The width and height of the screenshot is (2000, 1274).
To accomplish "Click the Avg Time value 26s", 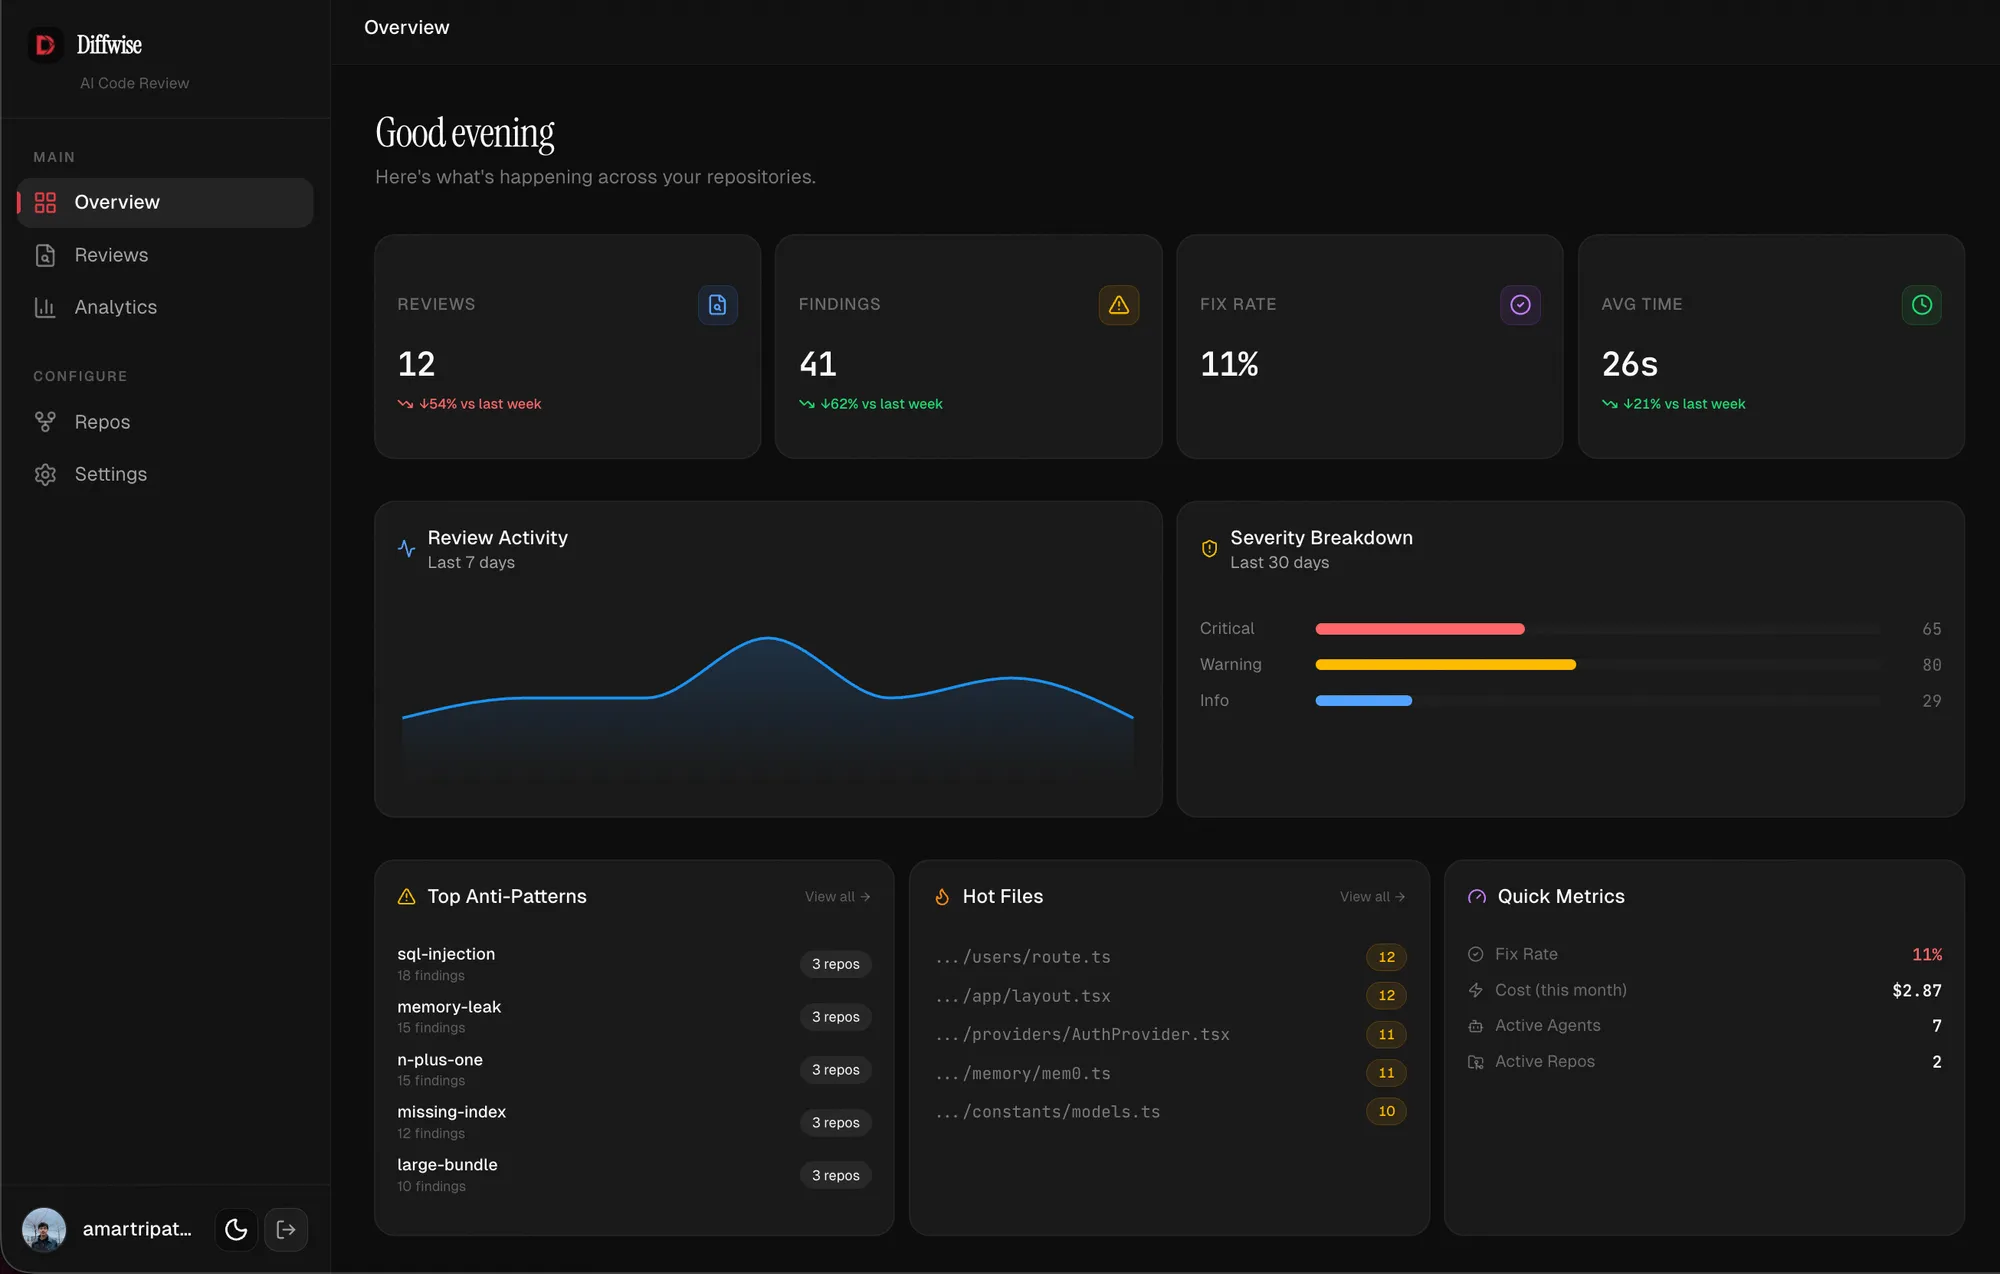I will [x=1630, y=364].
